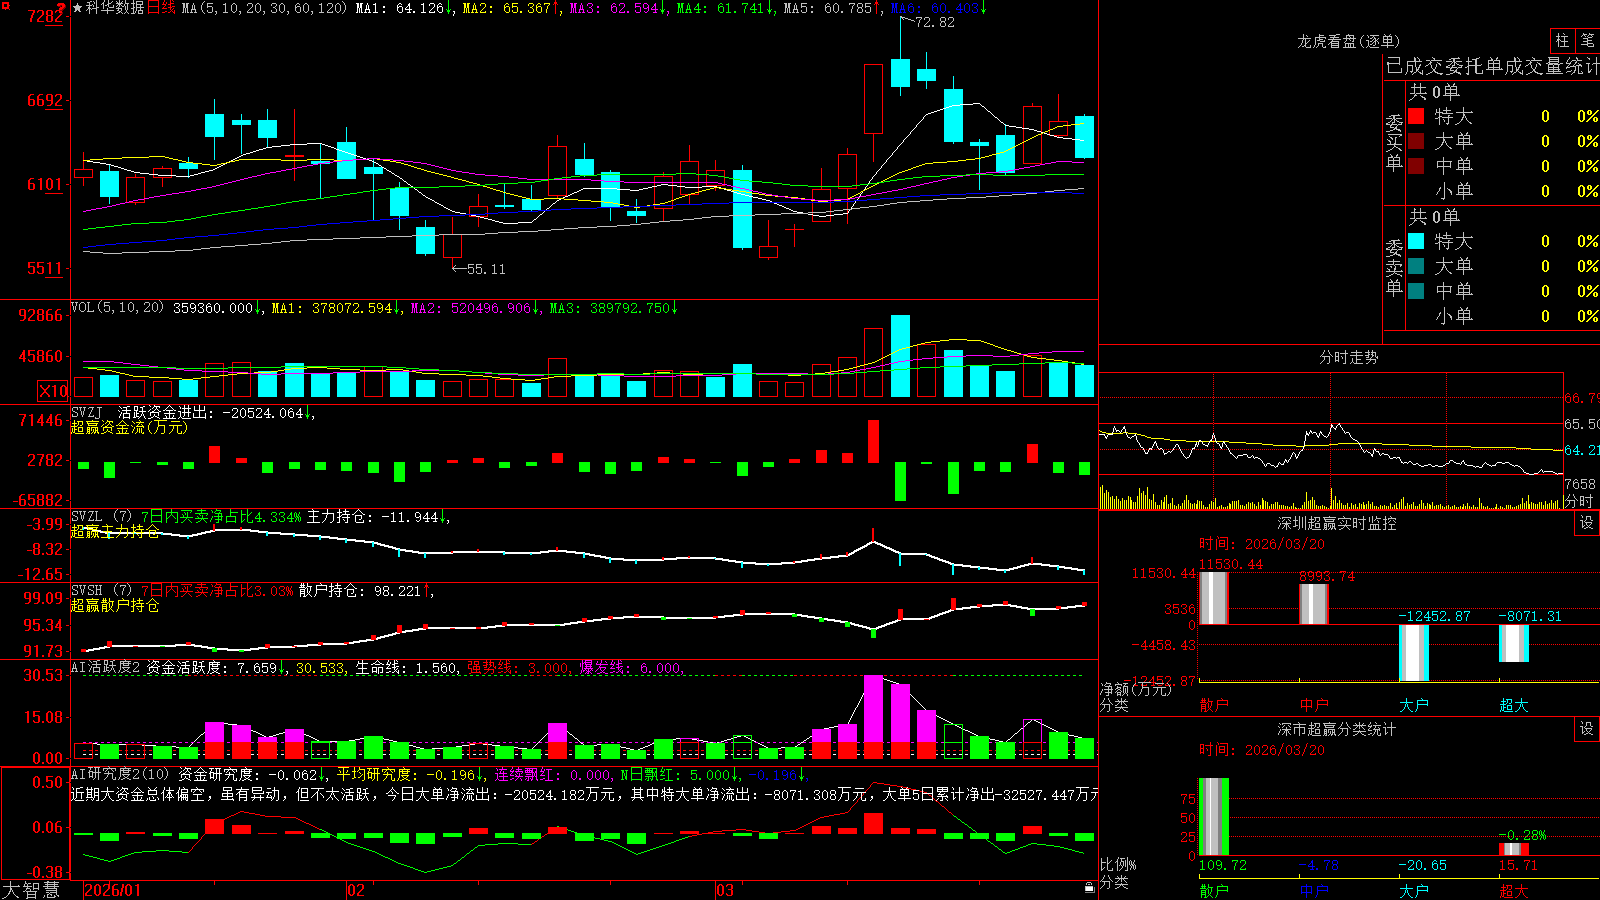
Task: Click the 科华数据 stock name
Action: coord(115,8)
